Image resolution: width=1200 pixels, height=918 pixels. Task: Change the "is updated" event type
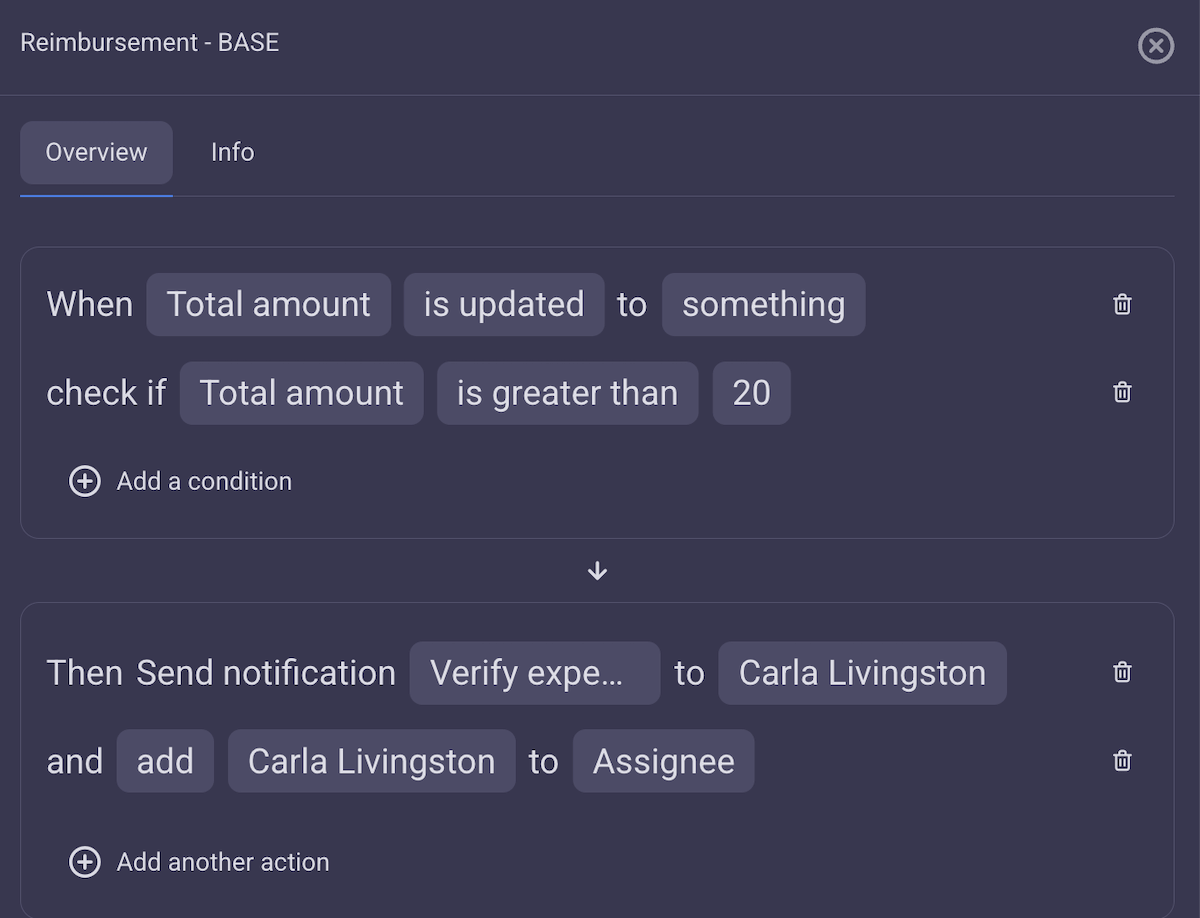tap(504, 304)
